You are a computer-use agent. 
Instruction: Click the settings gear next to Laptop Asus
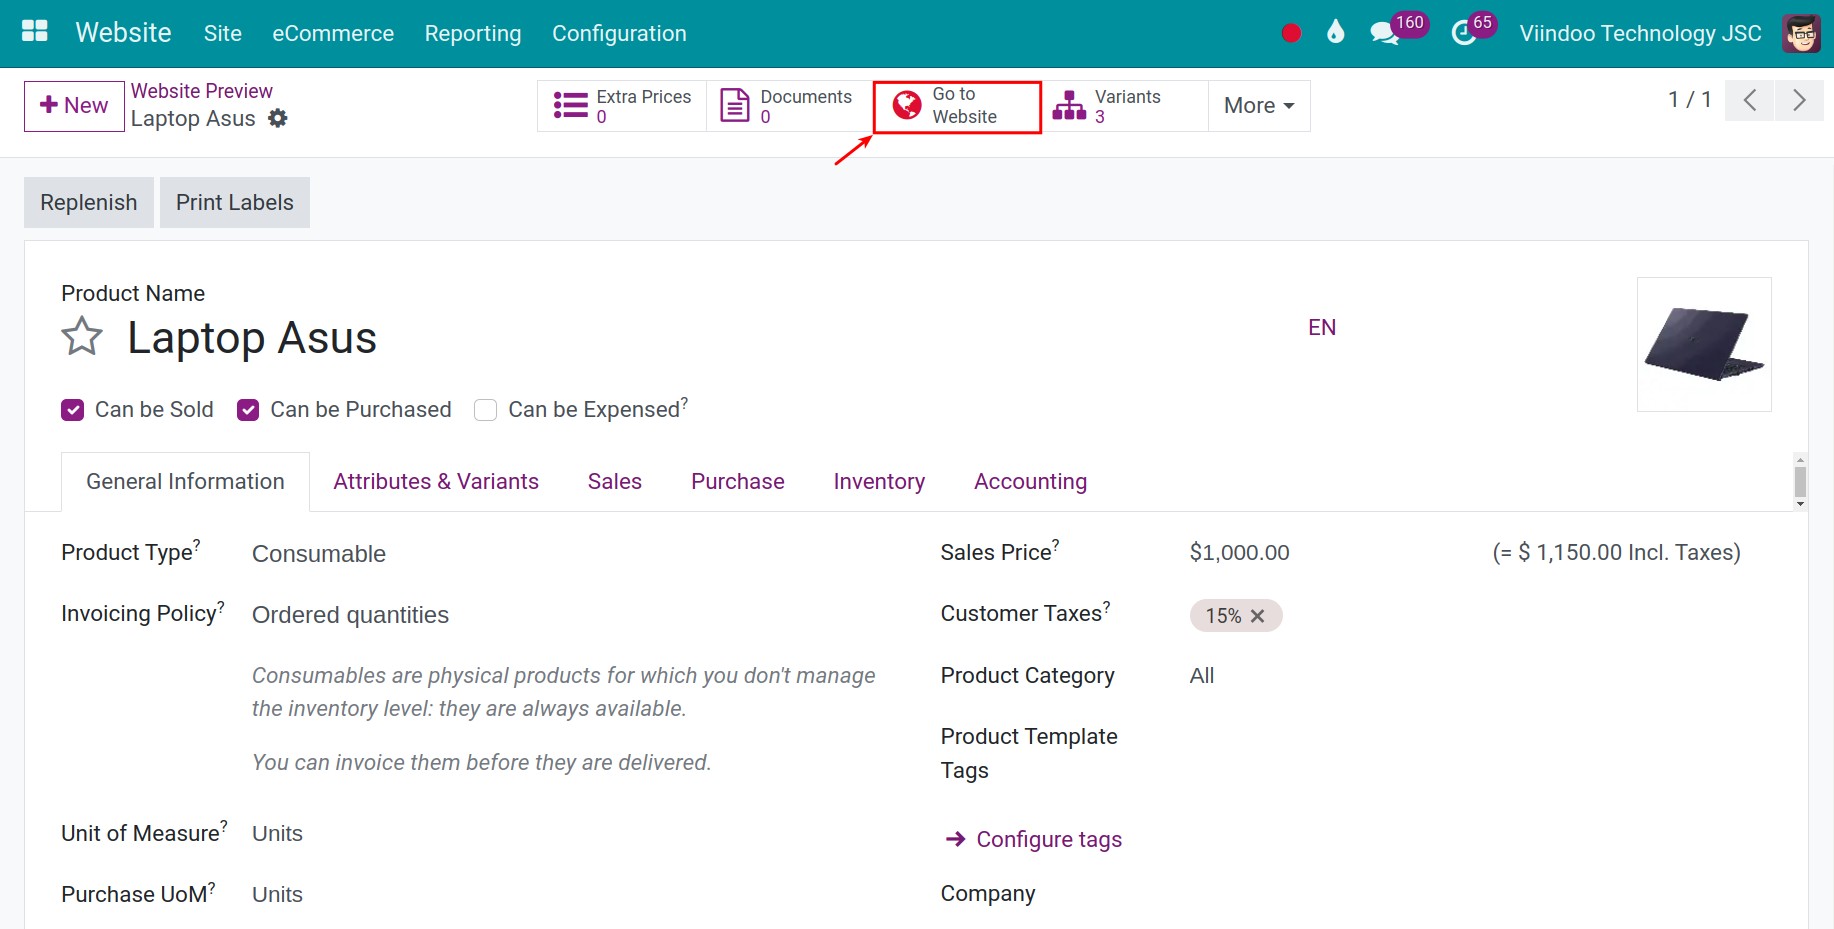click(x=278, y=118)
